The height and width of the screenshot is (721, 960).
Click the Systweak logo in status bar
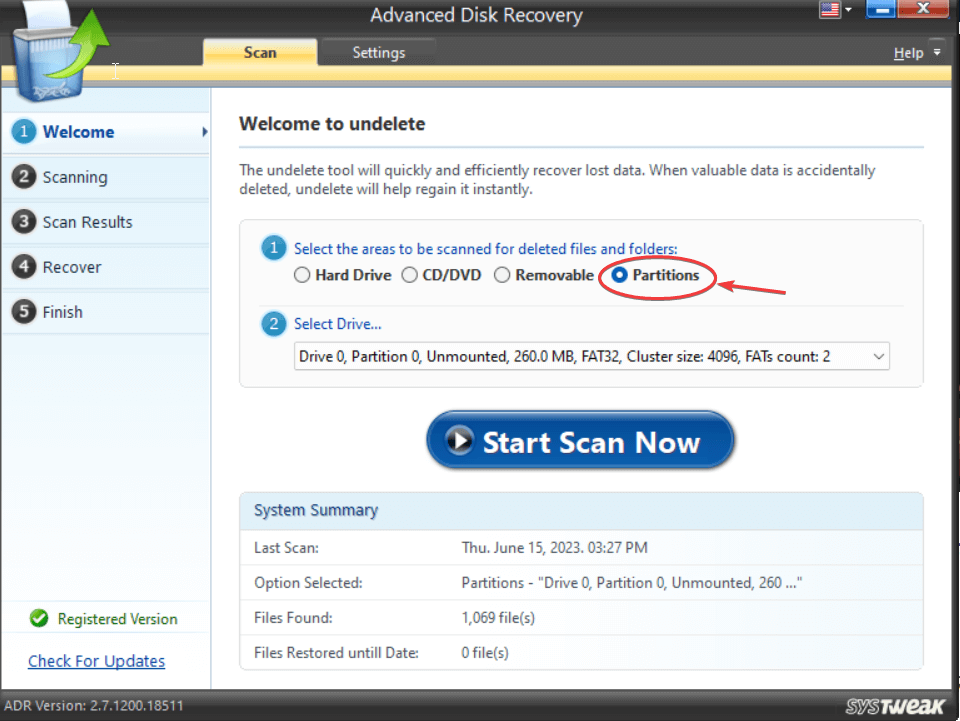click(894, 706)
